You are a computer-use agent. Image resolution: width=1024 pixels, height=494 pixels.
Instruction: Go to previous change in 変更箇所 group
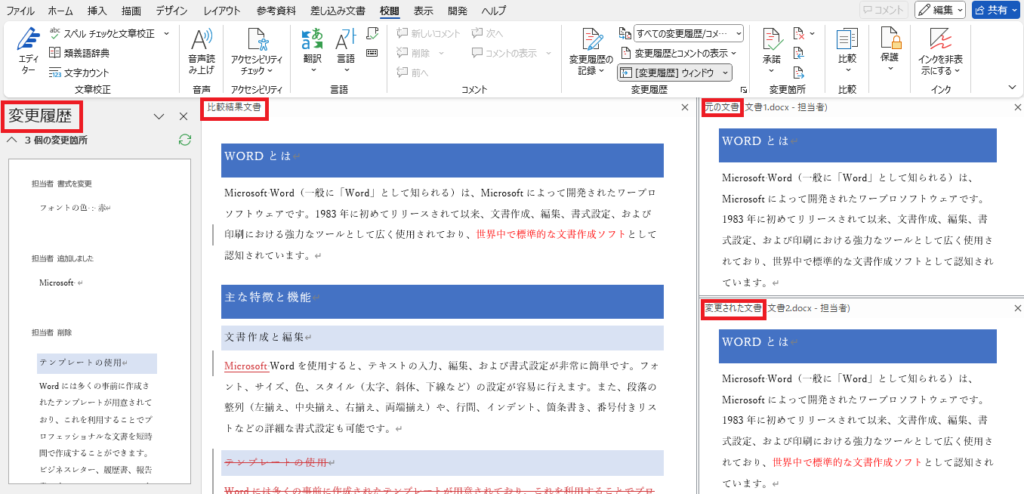point(799,54)
